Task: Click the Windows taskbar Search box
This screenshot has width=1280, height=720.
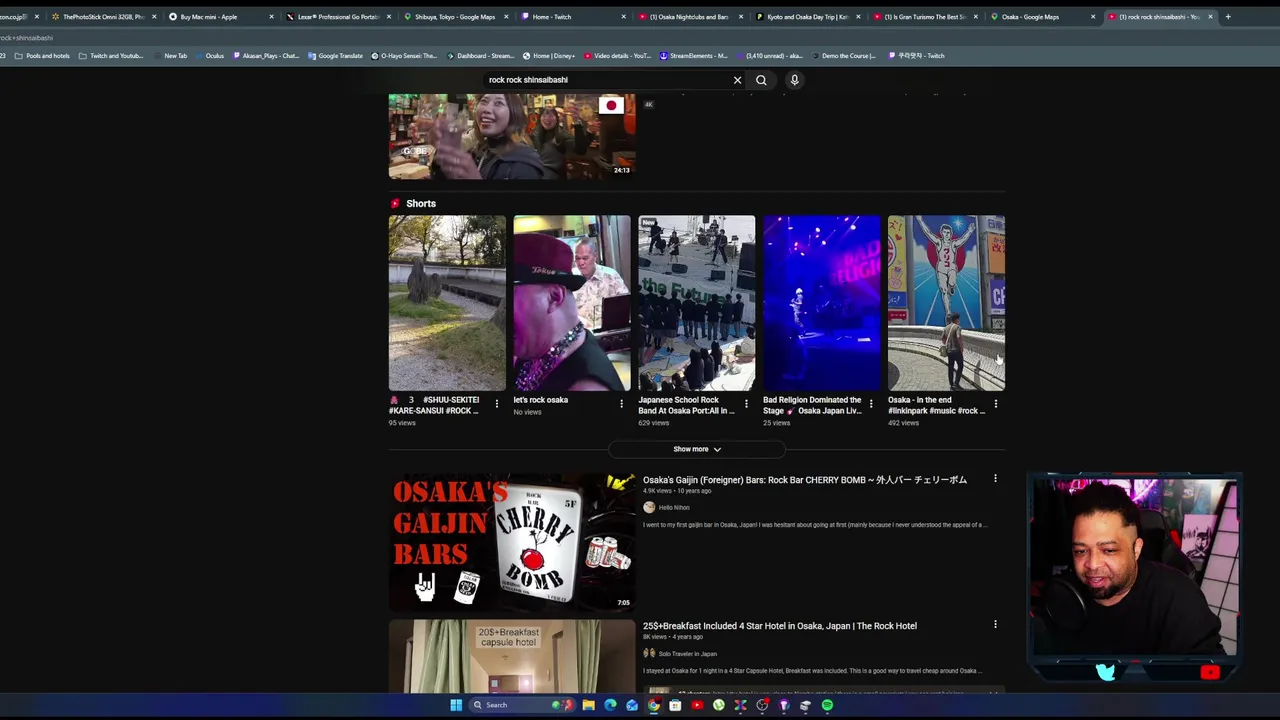Action: point(521,705)
